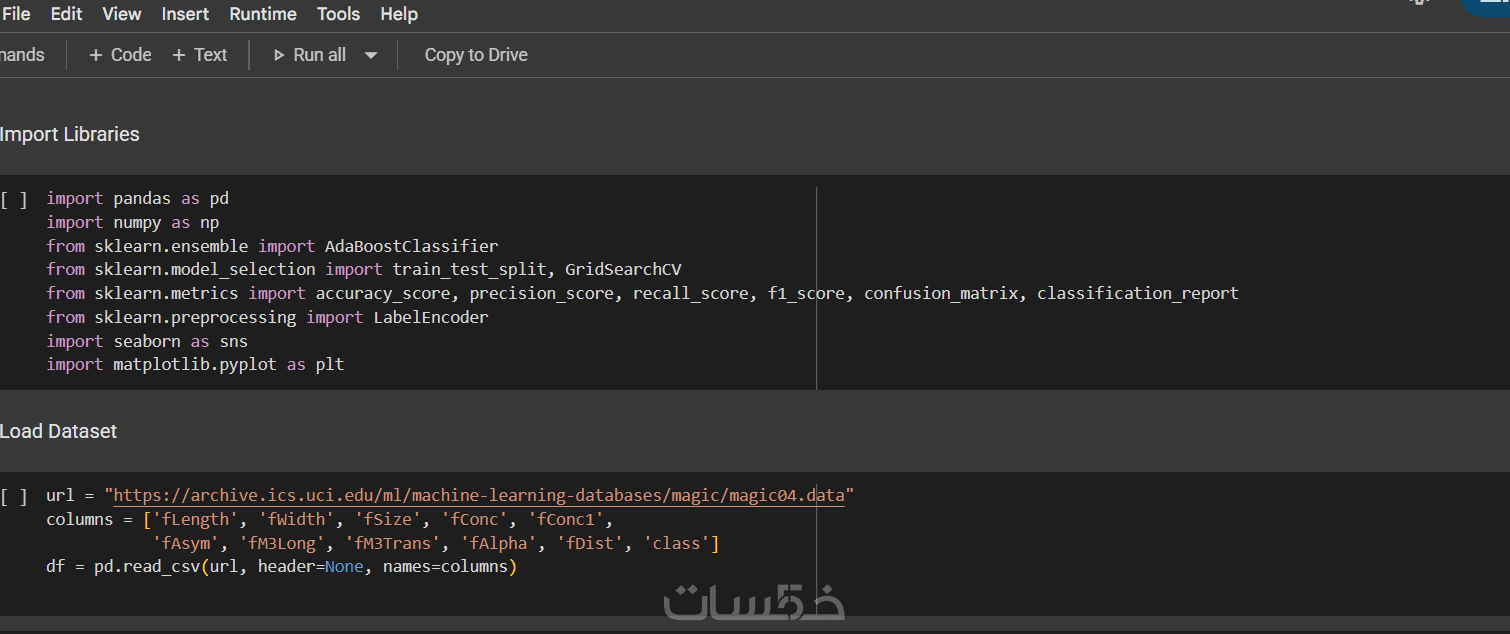Expand the Run all dropdown arrow
Viewport: 1510px width, 634px height.
(x=371, y=55)
